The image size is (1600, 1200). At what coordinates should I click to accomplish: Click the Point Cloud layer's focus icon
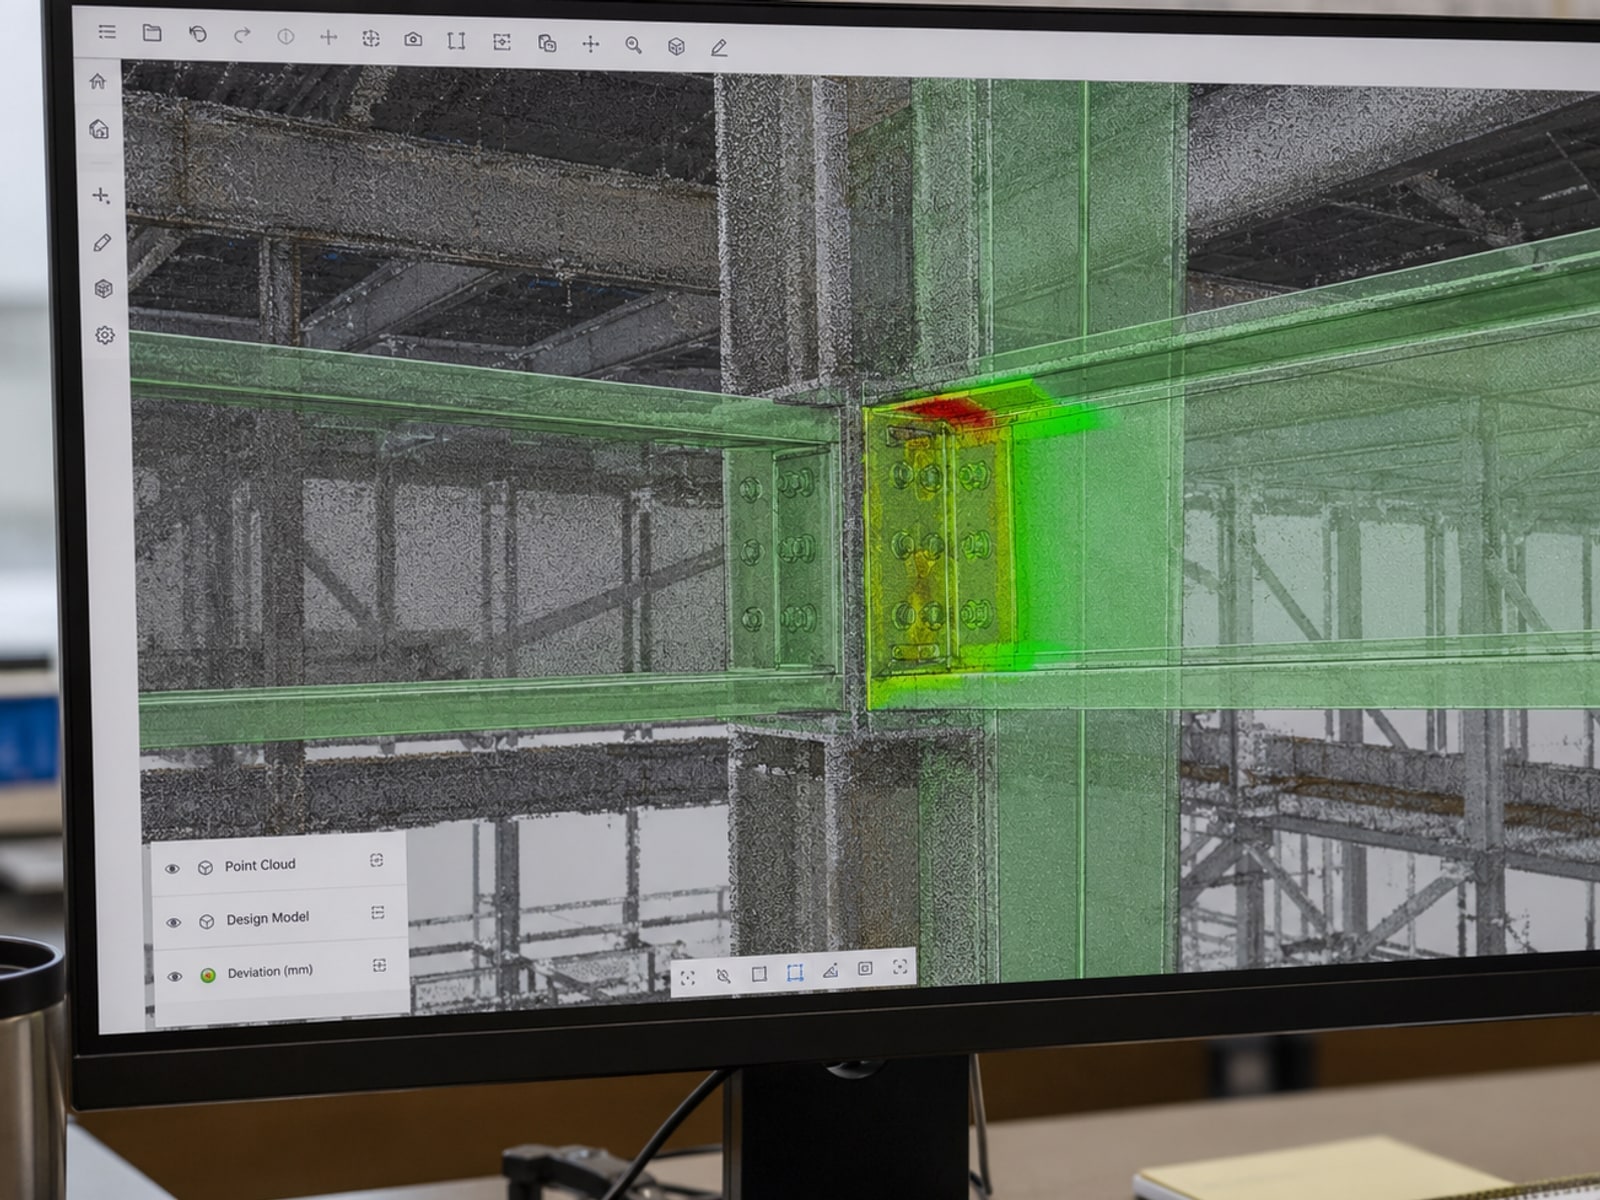click(377, 860)
